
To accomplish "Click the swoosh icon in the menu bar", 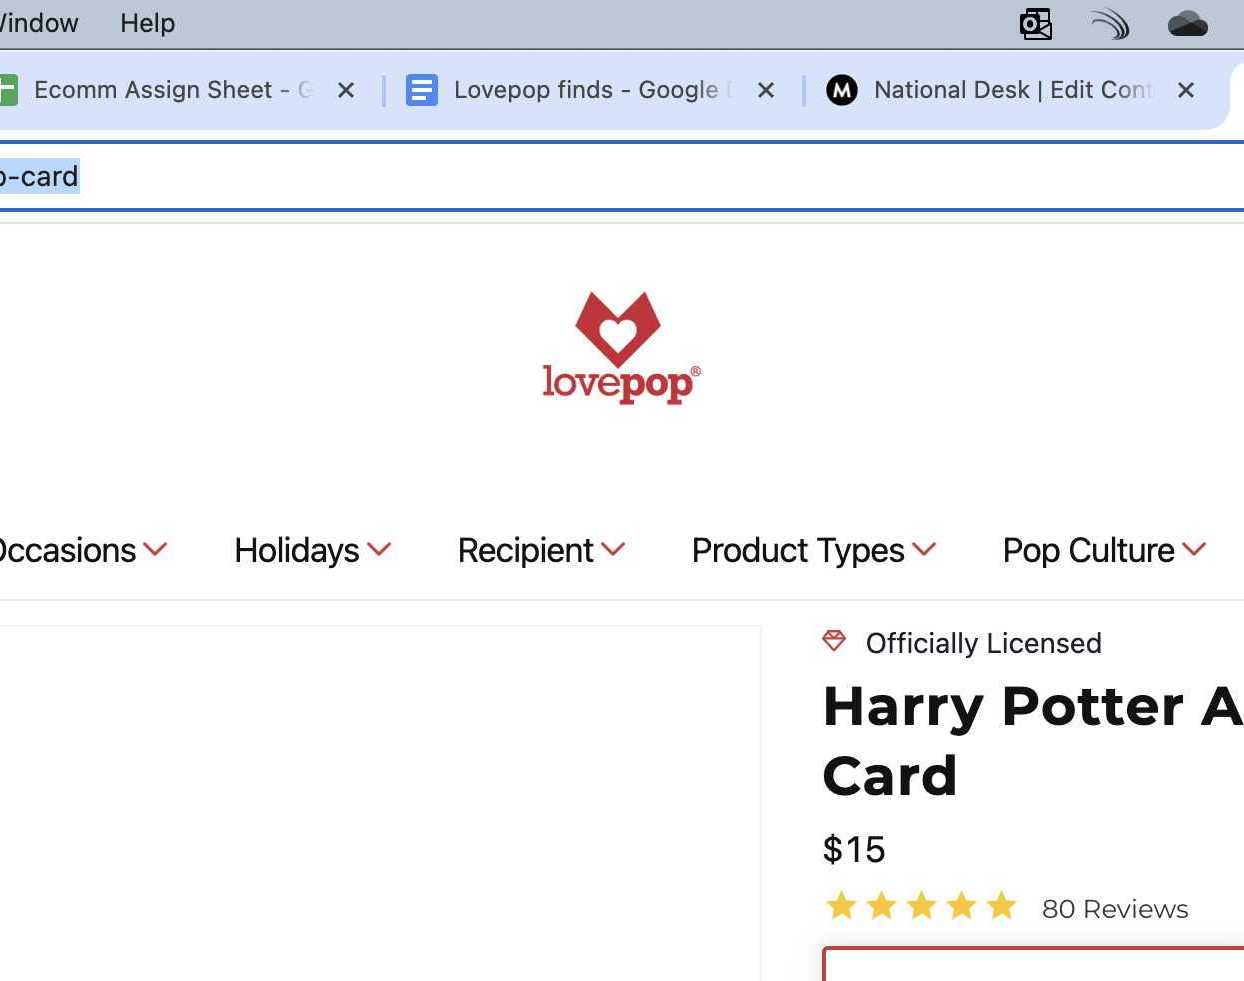I will (1110, 23).
